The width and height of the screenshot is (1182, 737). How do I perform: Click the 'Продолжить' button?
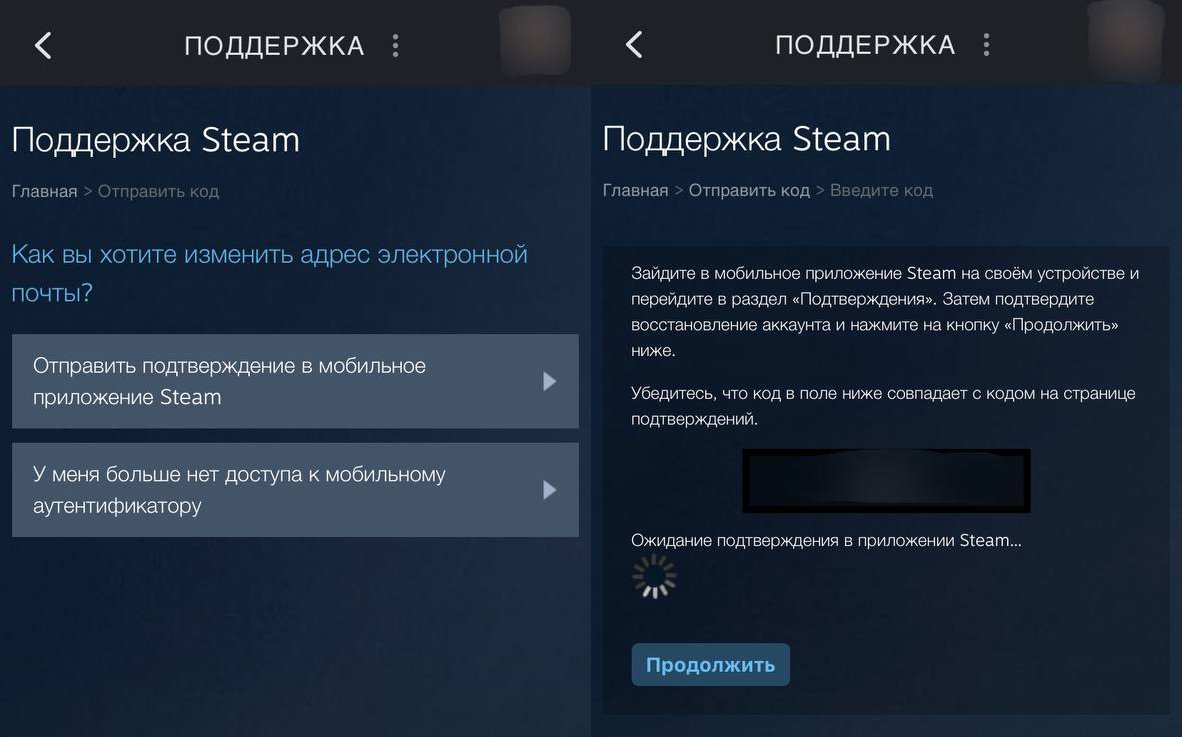pyautogui.click(x=710, y=665)
